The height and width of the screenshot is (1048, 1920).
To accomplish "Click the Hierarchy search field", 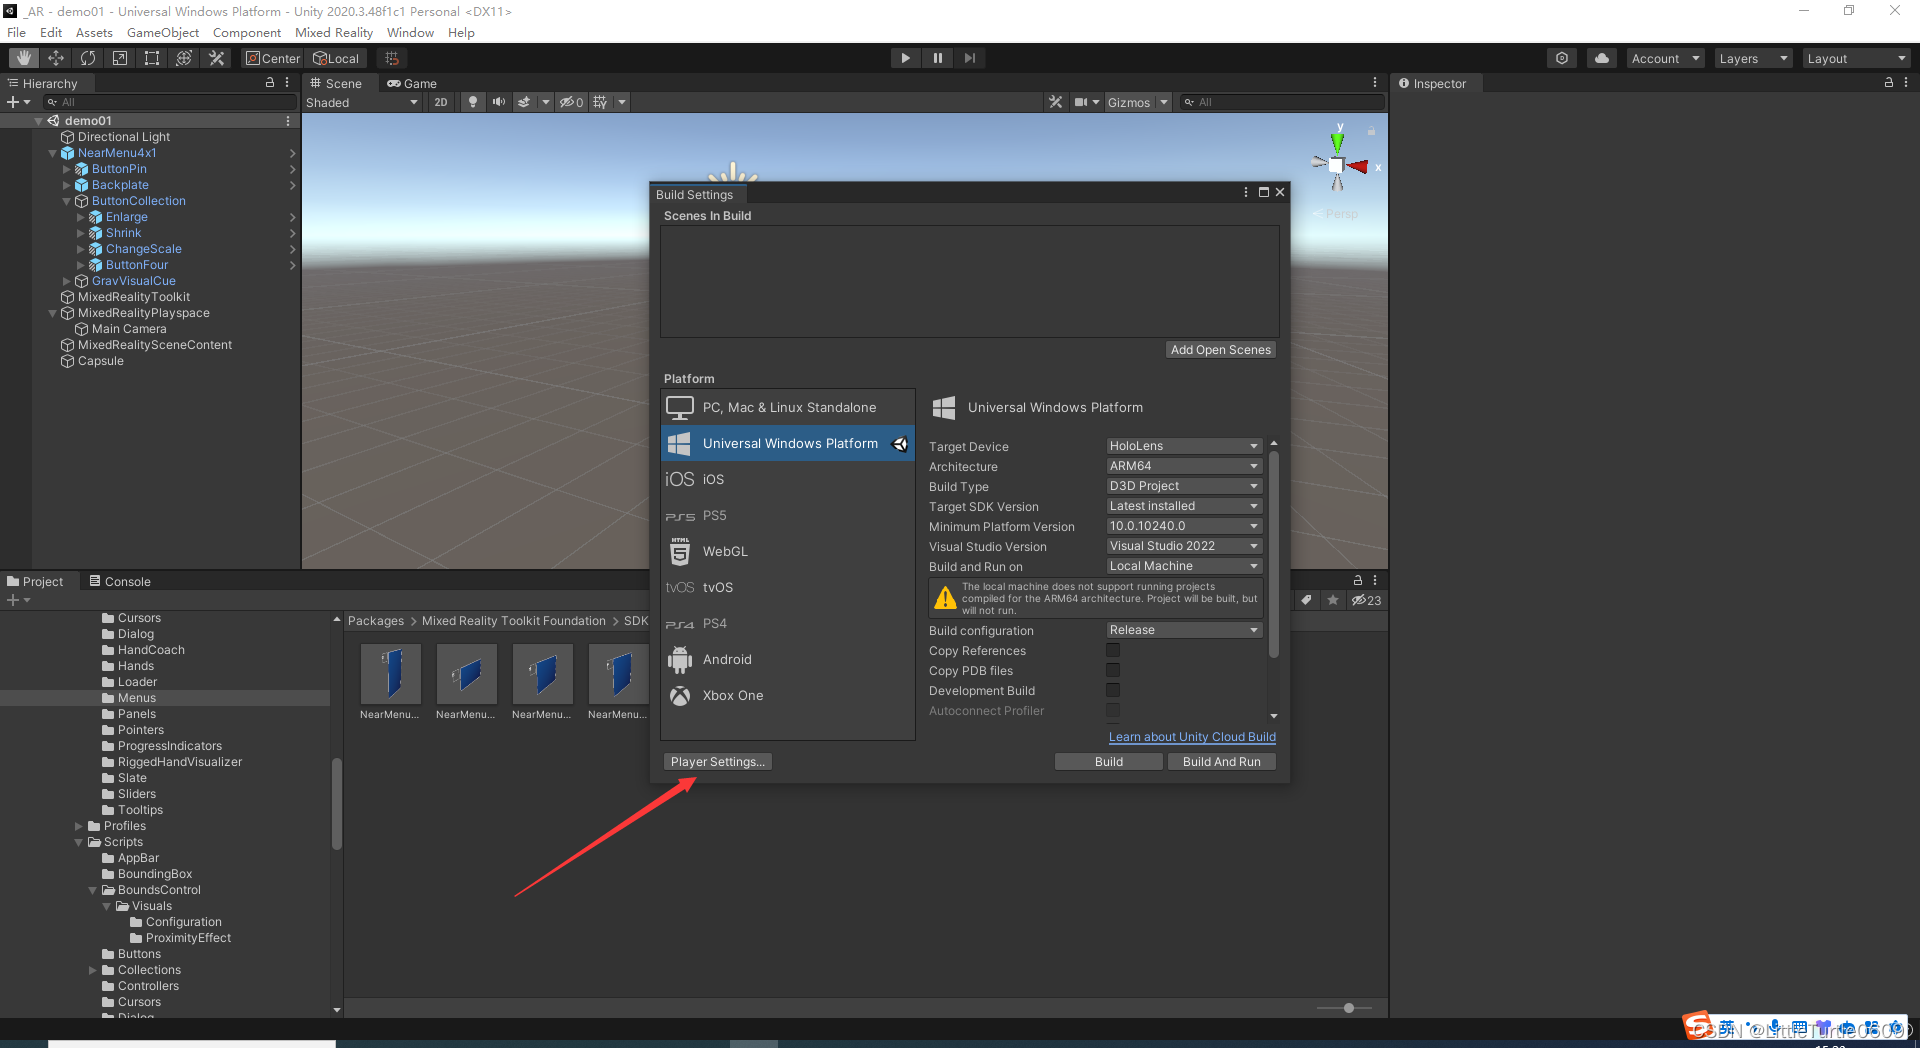I will click(170, 102).
